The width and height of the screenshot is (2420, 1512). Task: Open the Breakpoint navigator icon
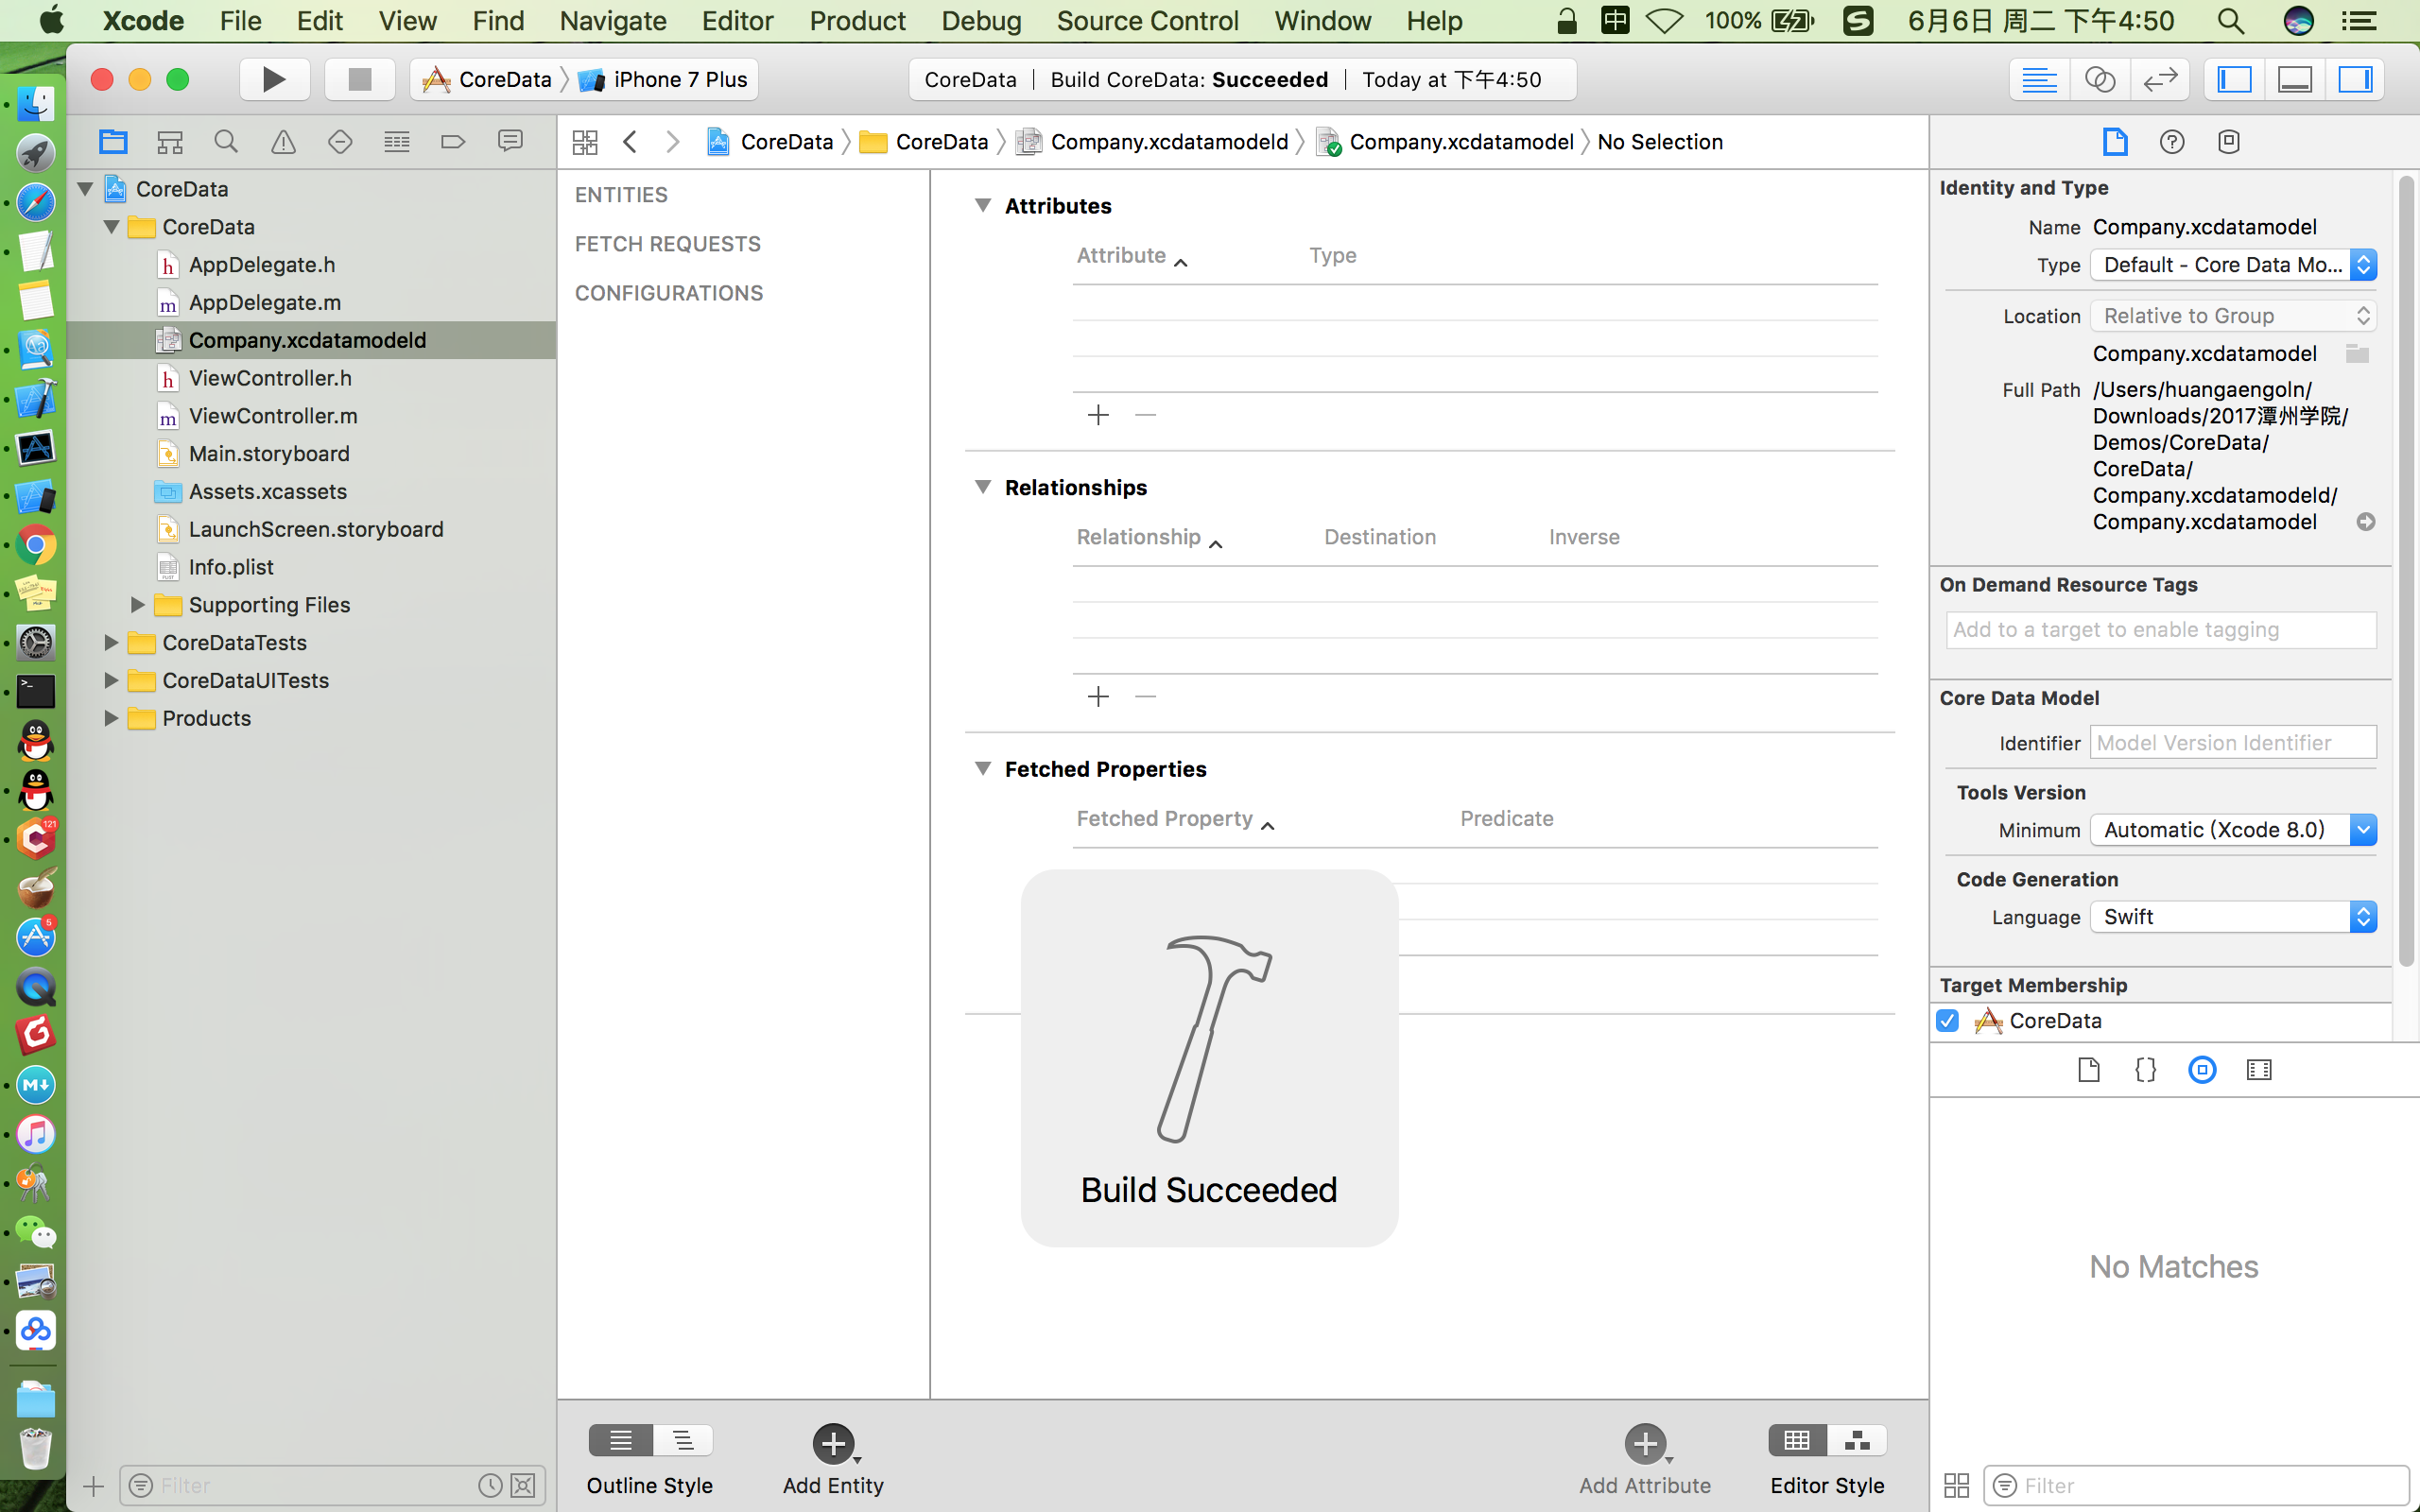click(453, 142)
